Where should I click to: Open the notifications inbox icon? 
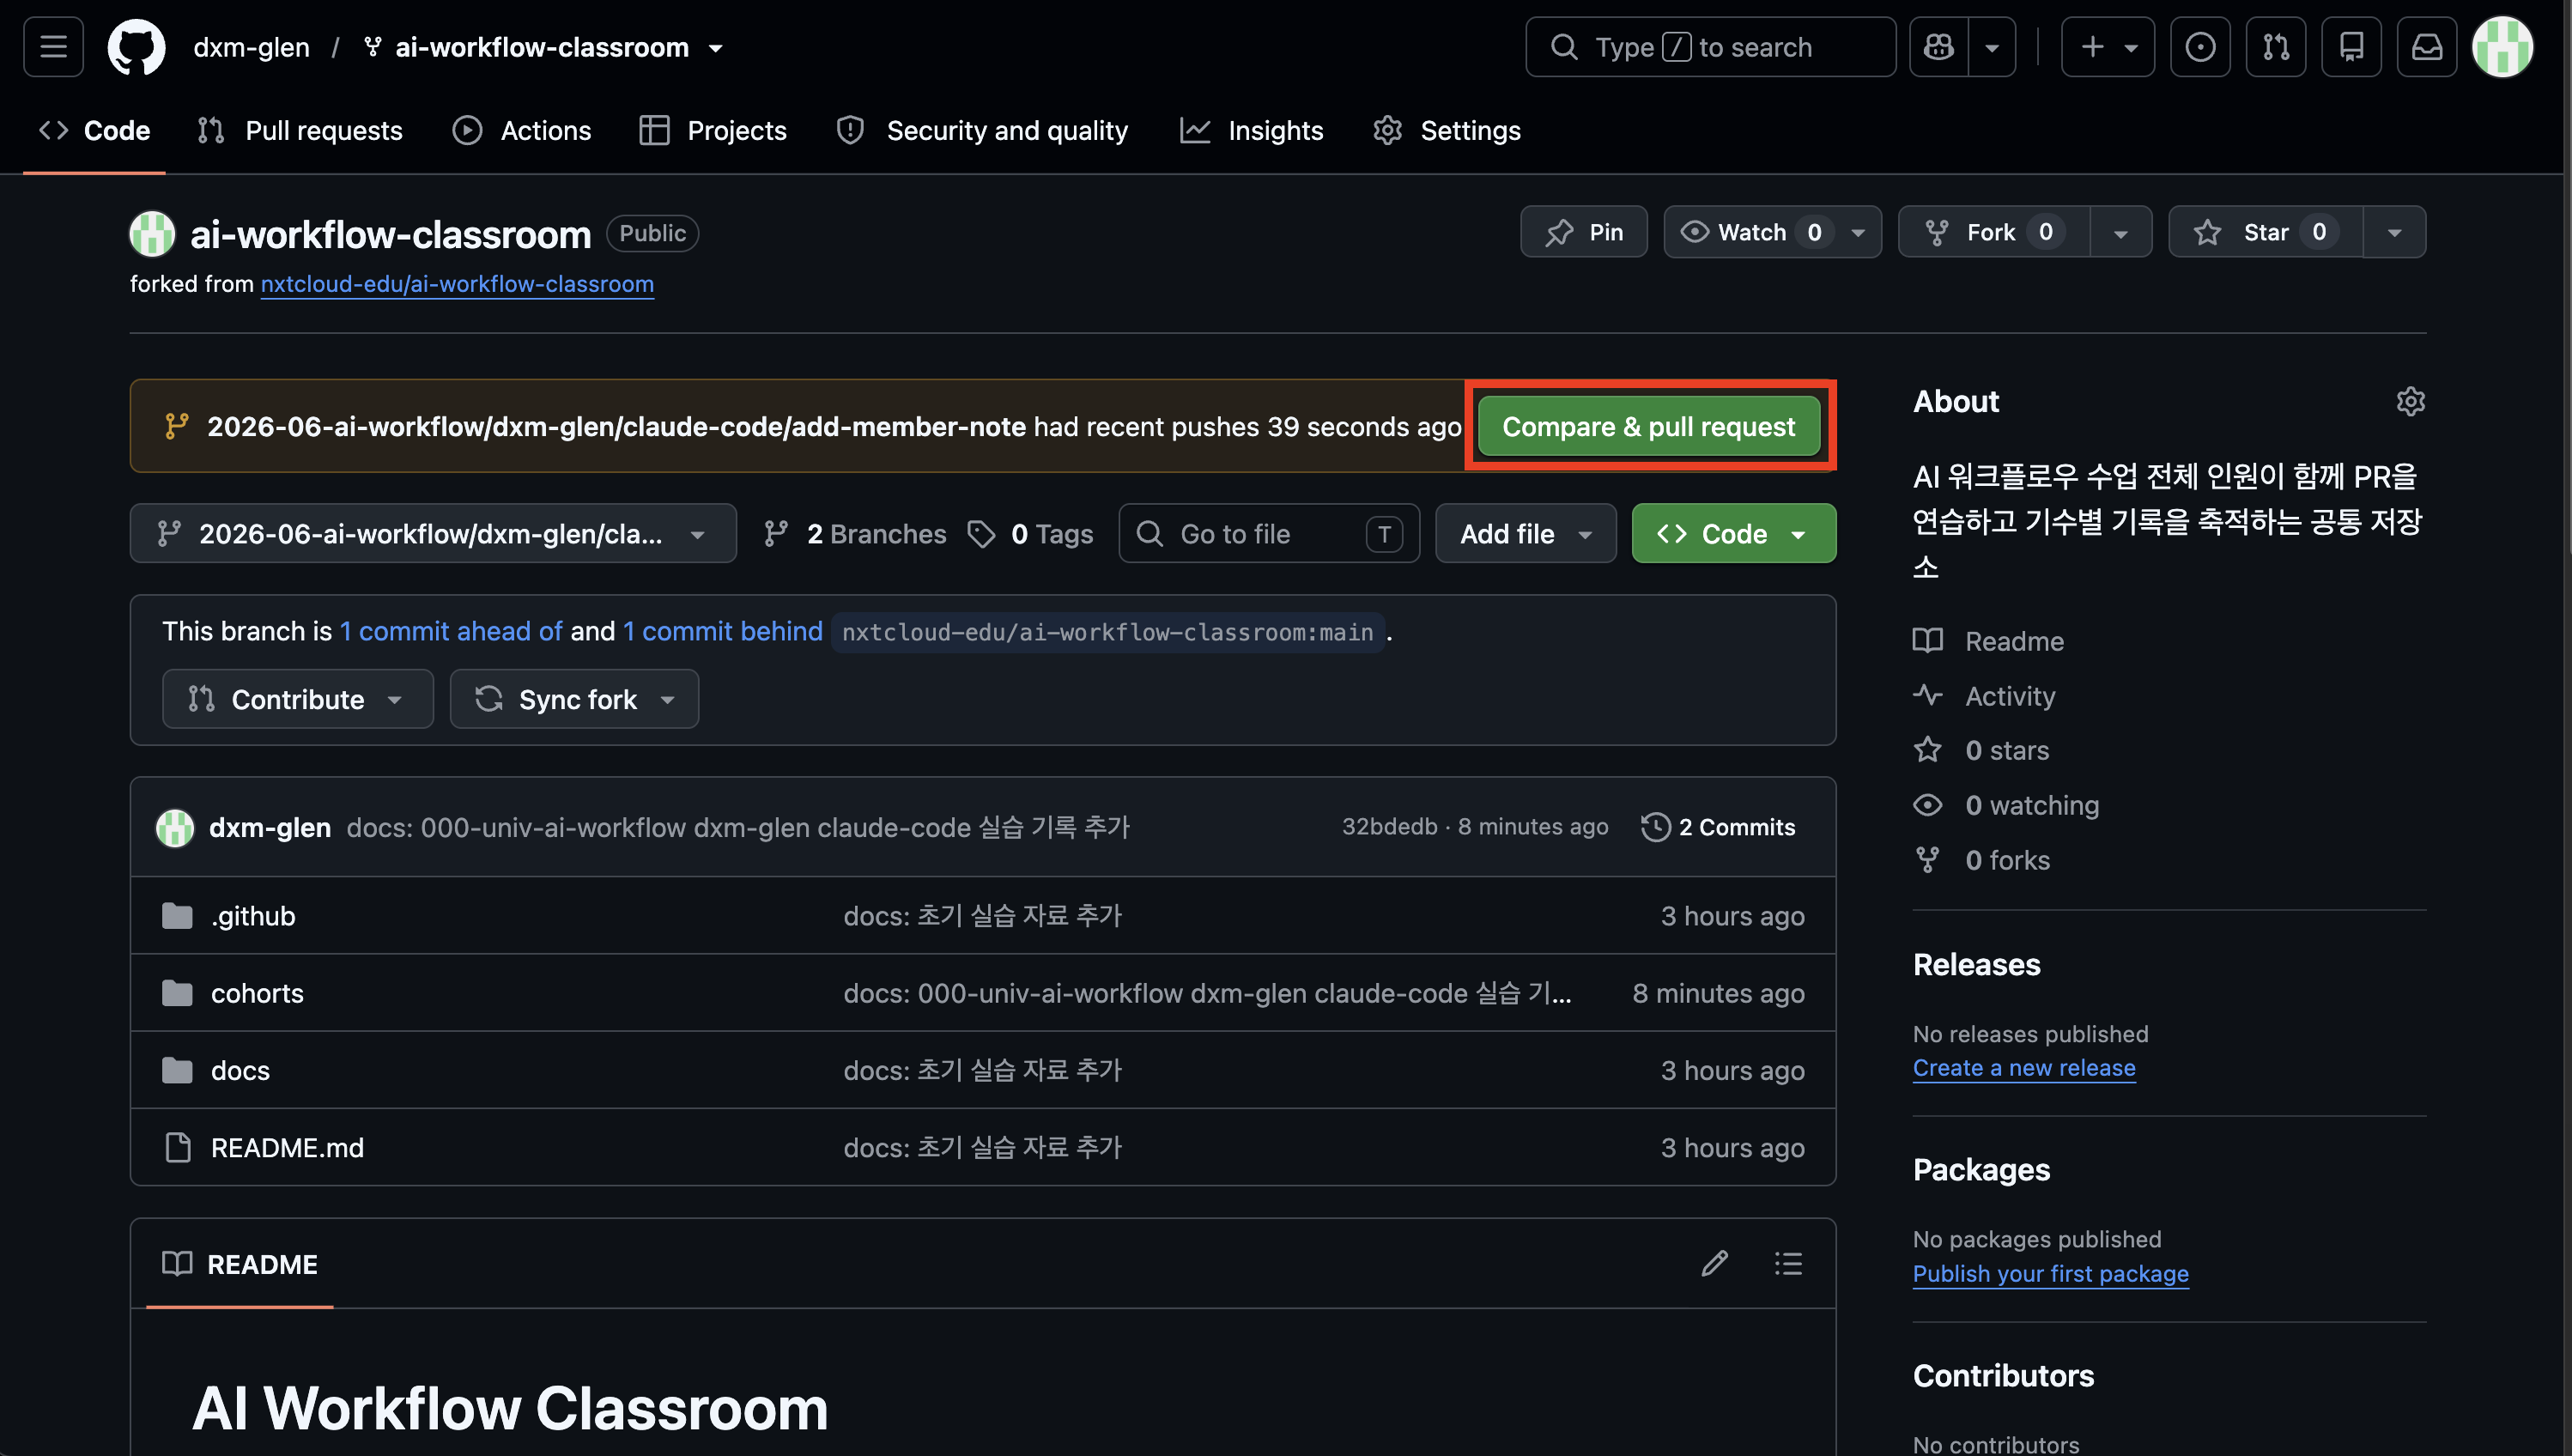coord(2427,47)
